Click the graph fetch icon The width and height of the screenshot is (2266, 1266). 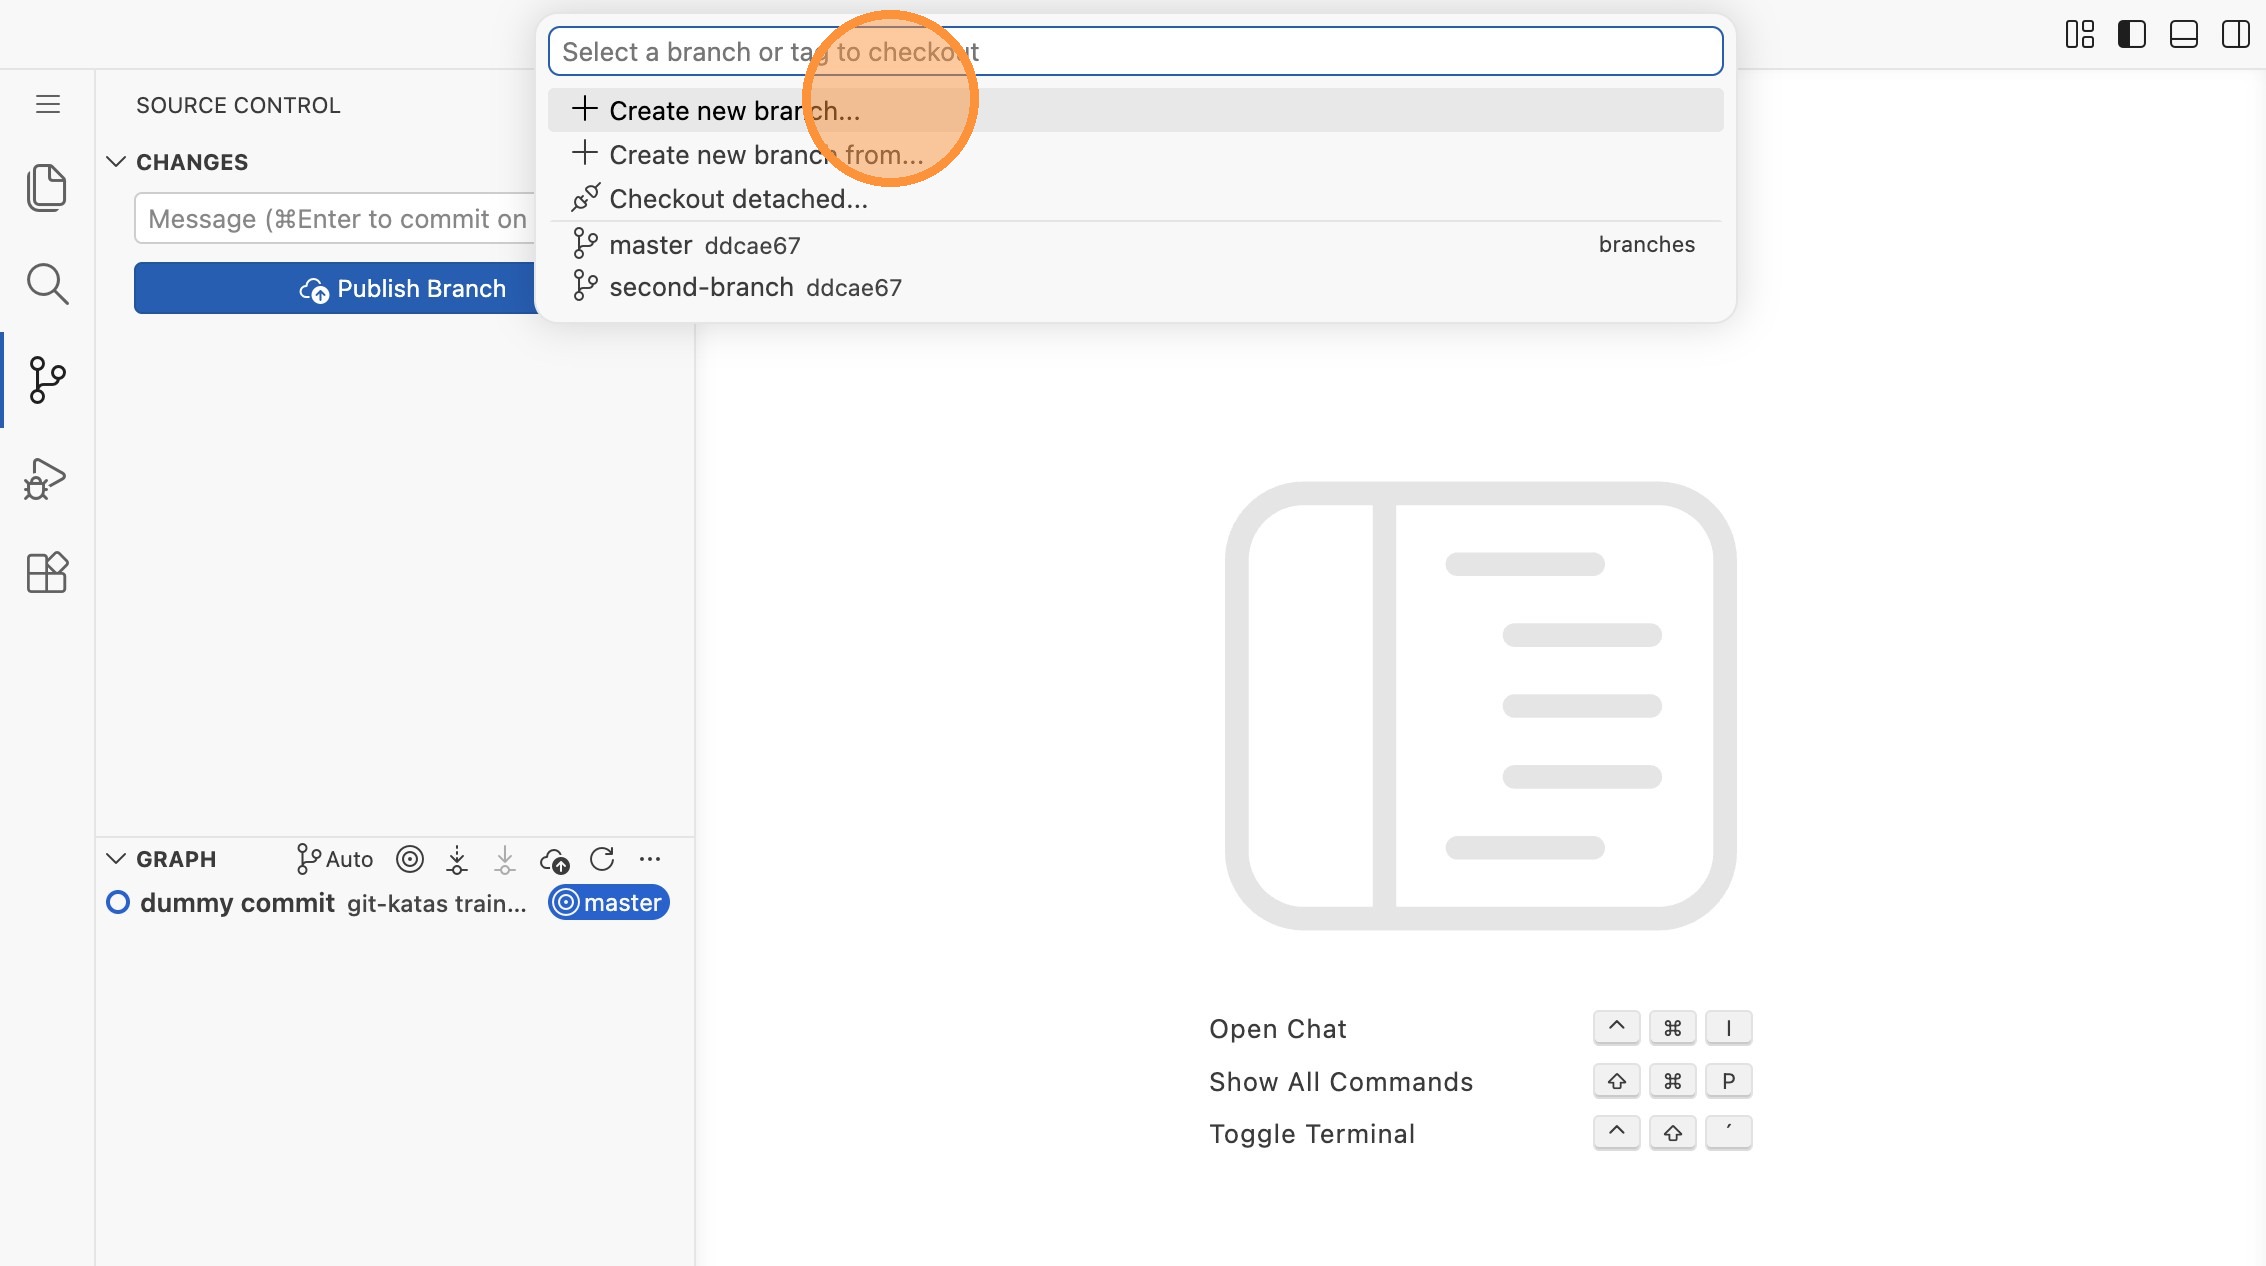pyautogui.click(x=457, y=859)
